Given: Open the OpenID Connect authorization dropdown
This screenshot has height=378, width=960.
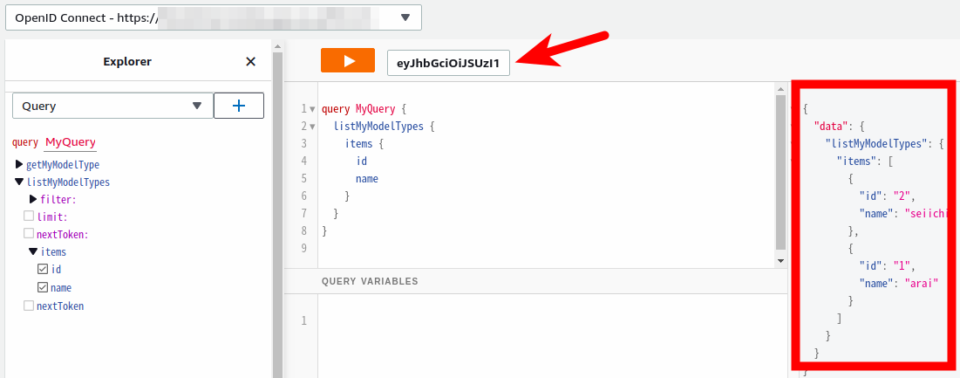Looking at the screenshot, I should pos(213,18).
